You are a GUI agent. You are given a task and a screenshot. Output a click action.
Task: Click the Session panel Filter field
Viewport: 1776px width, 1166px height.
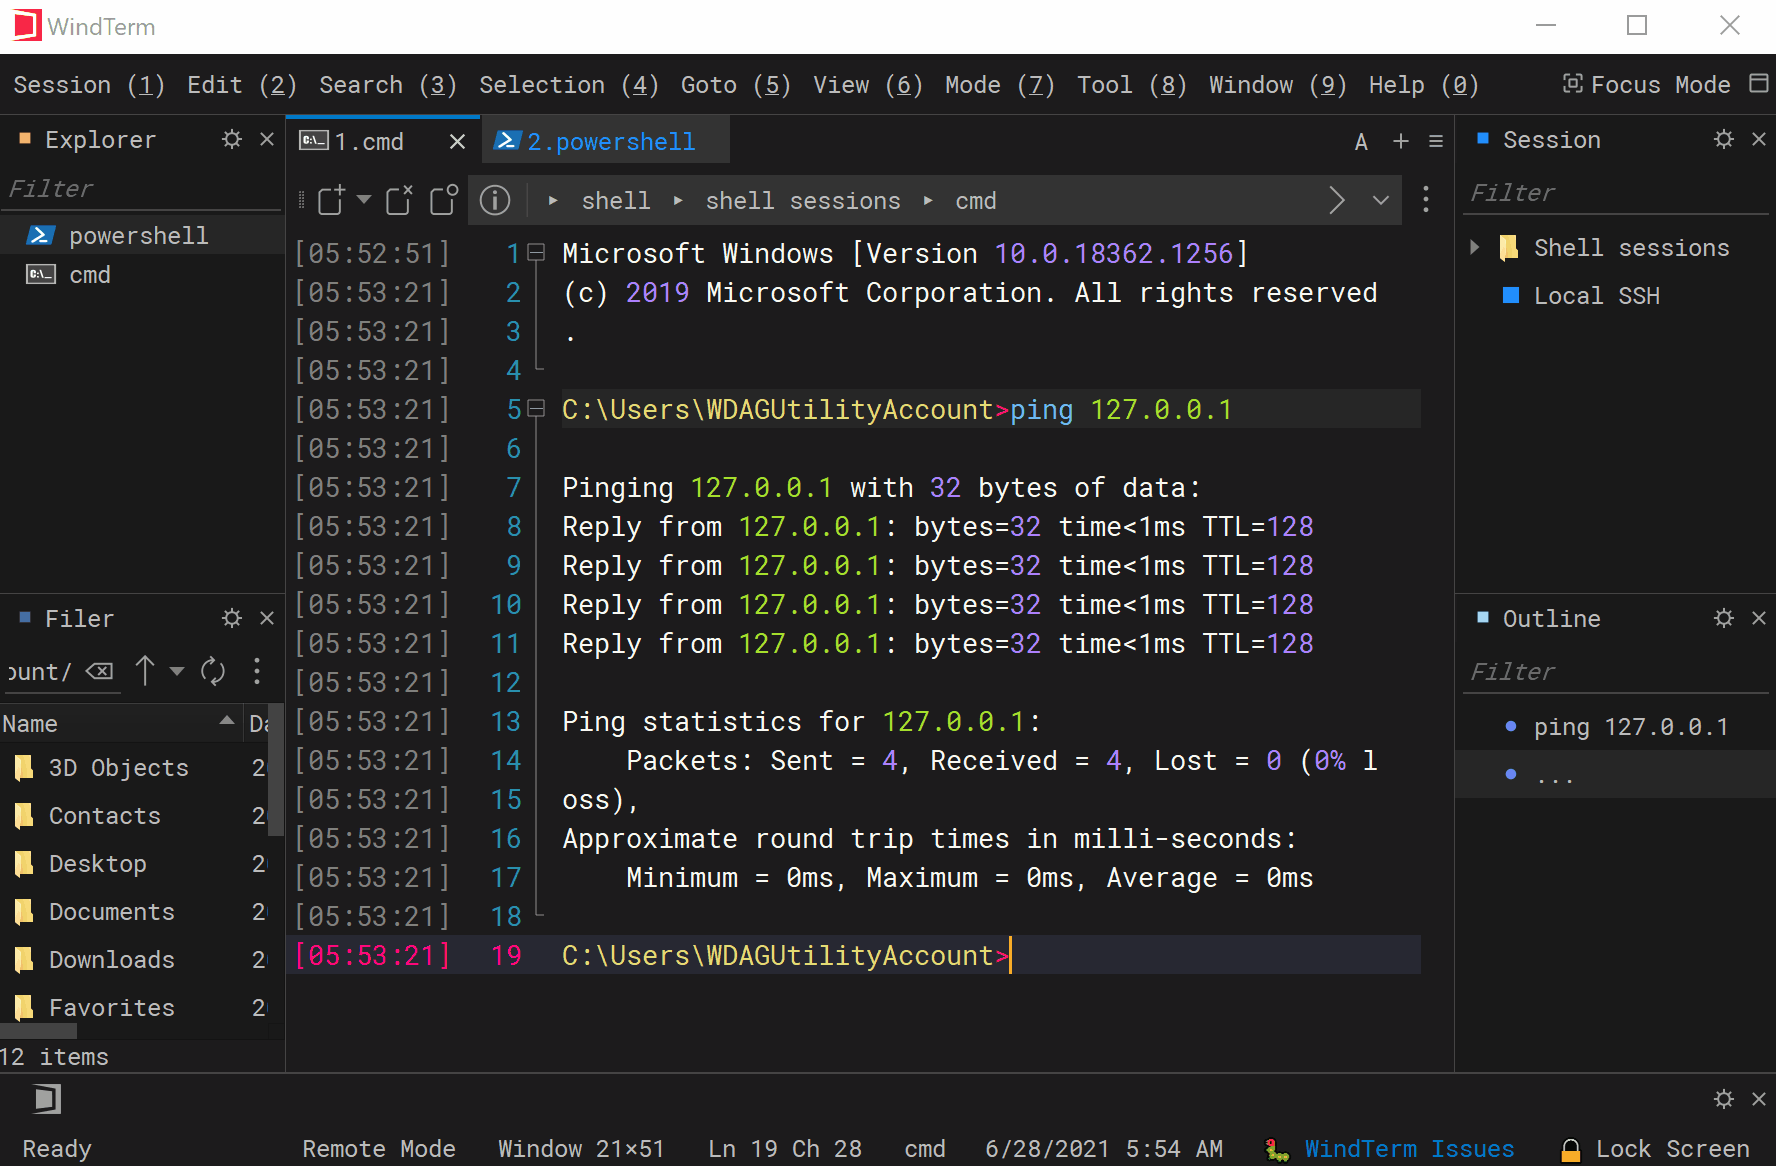1615,192
